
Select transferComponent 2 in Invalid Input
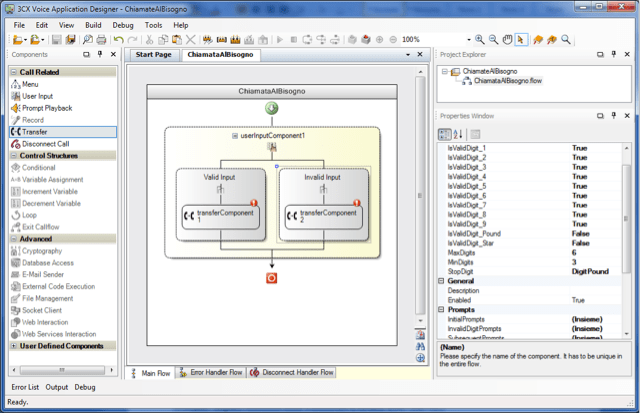click(x=323, y=216)
